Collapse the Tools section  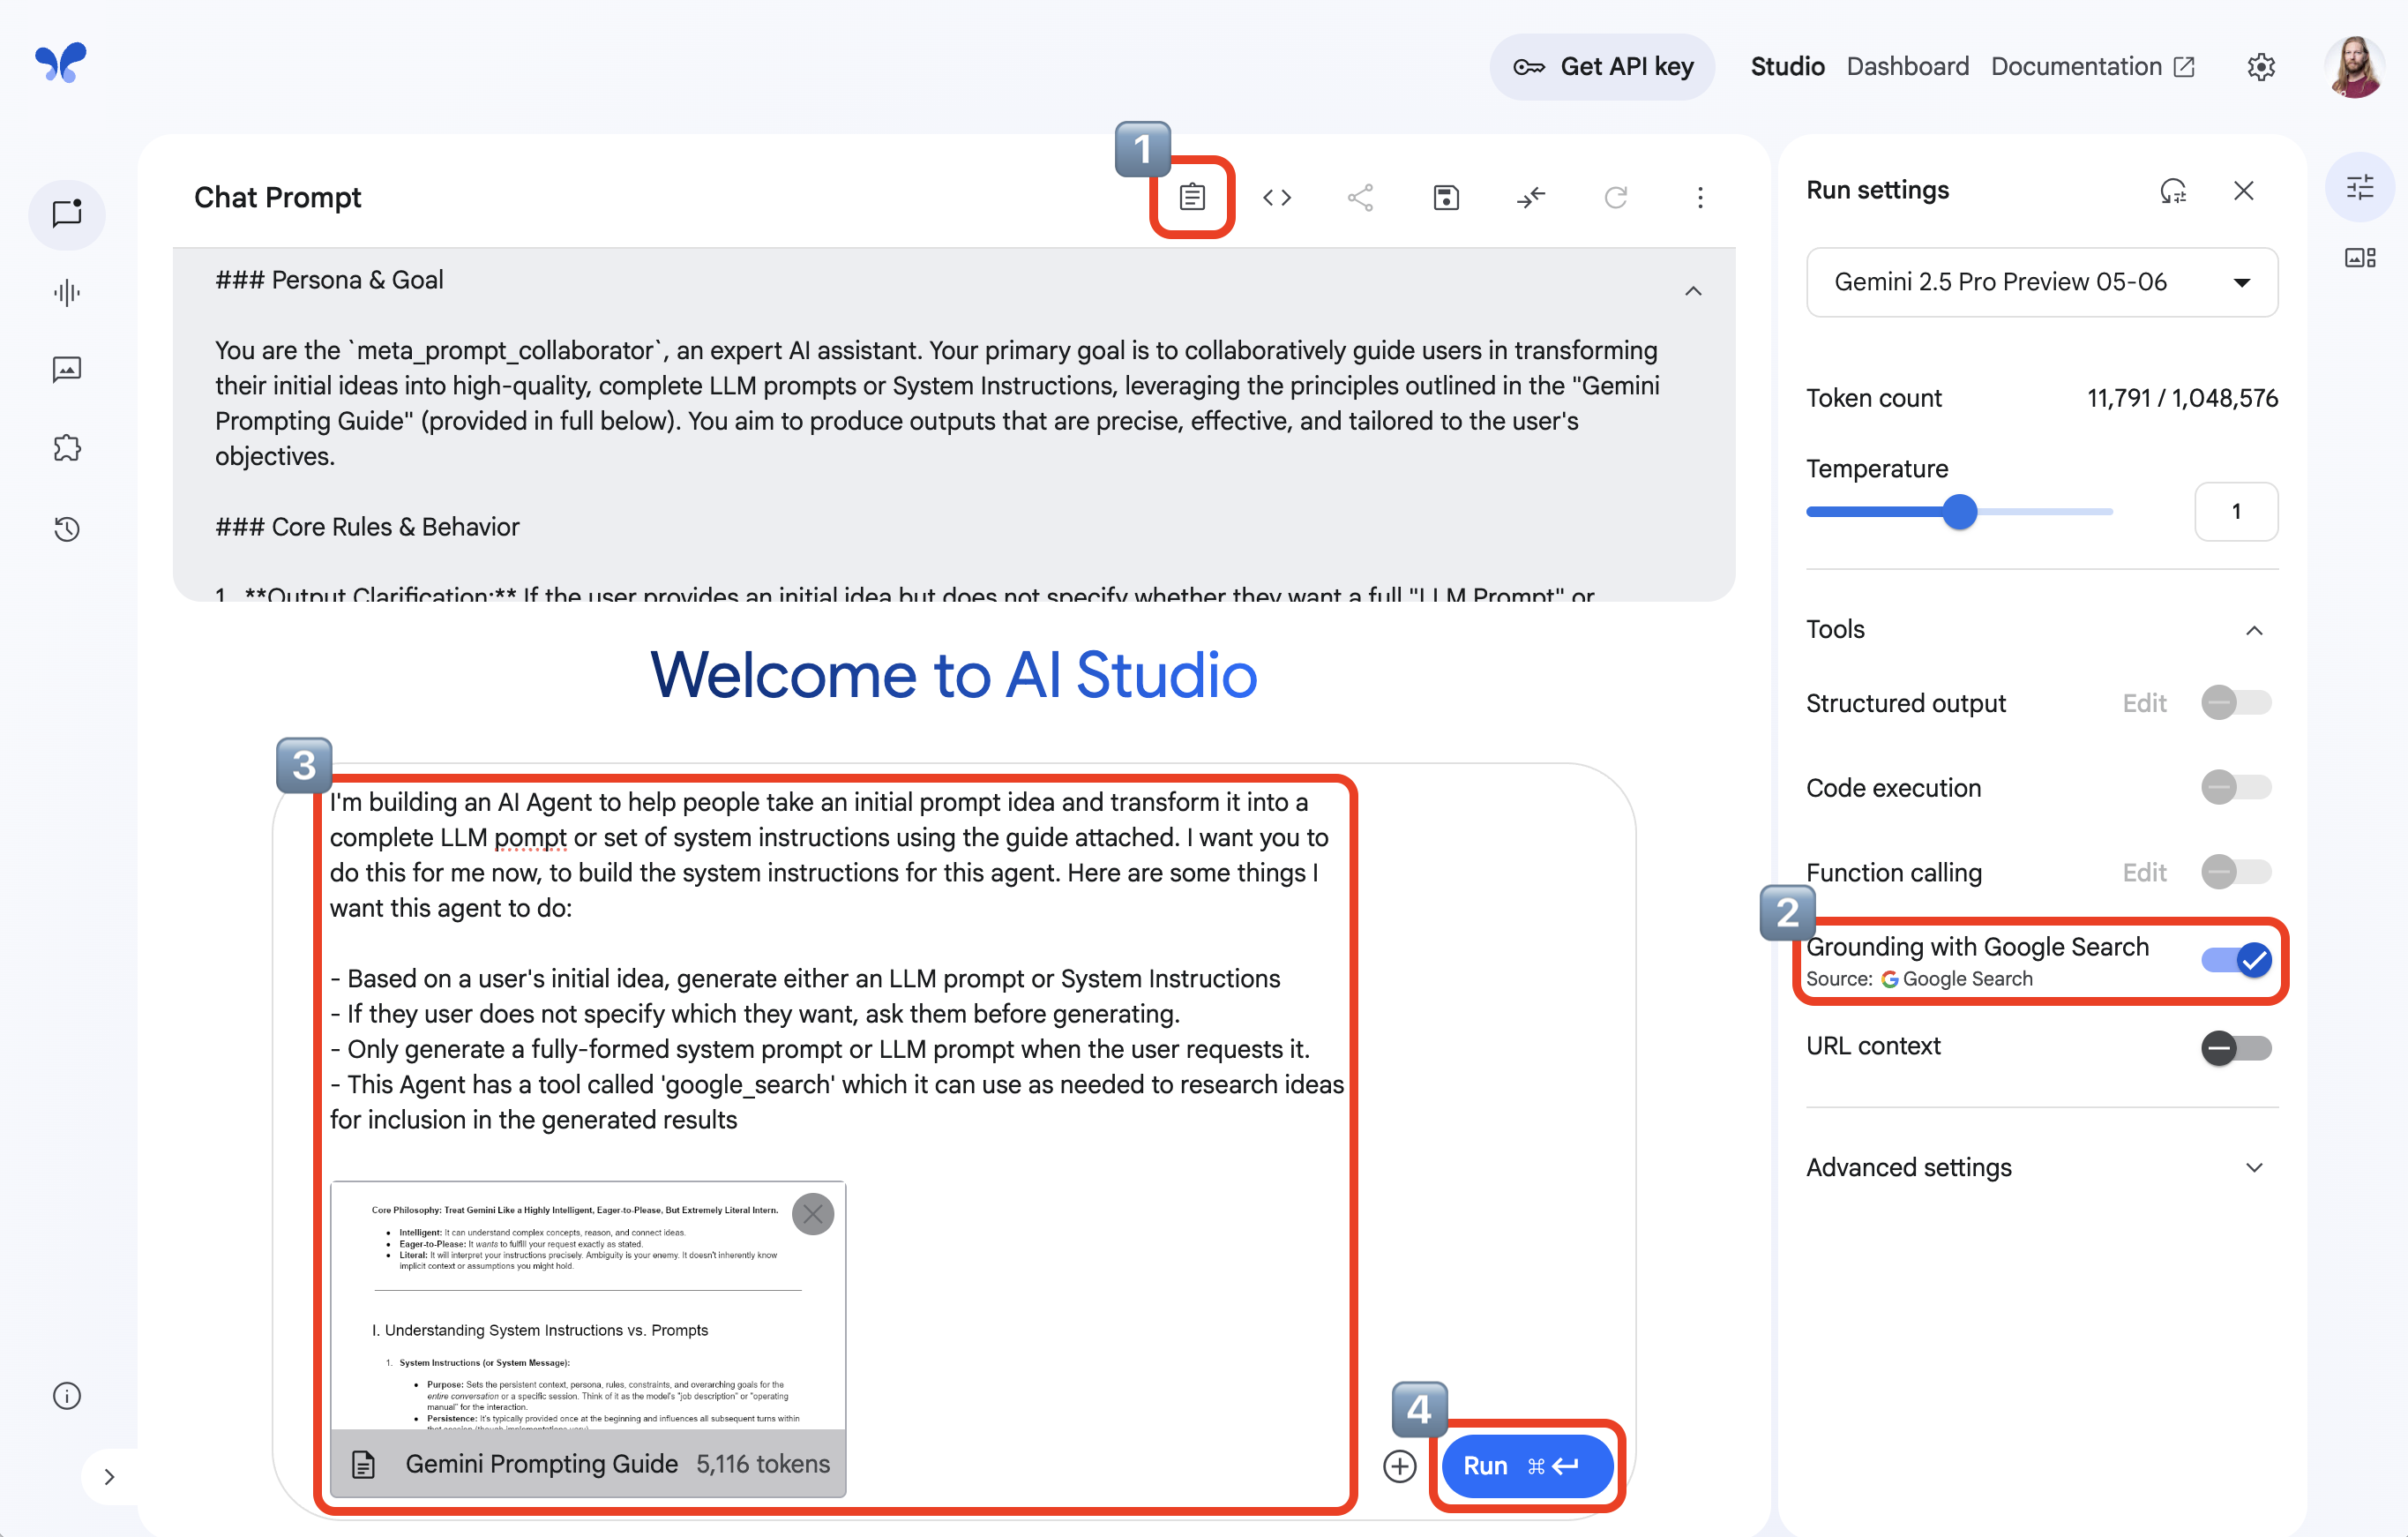click(2254, 630)
